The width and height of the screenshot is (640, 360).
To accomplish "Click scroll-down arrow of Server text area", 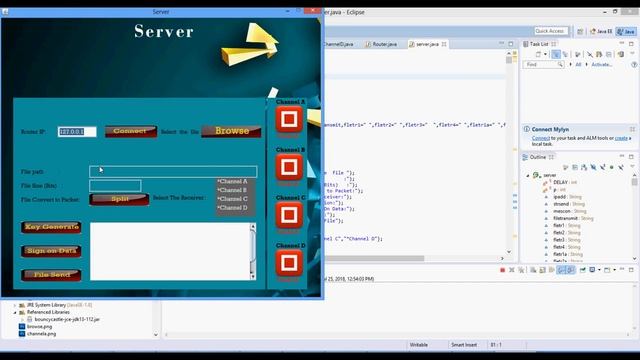I will click(253, 277).
